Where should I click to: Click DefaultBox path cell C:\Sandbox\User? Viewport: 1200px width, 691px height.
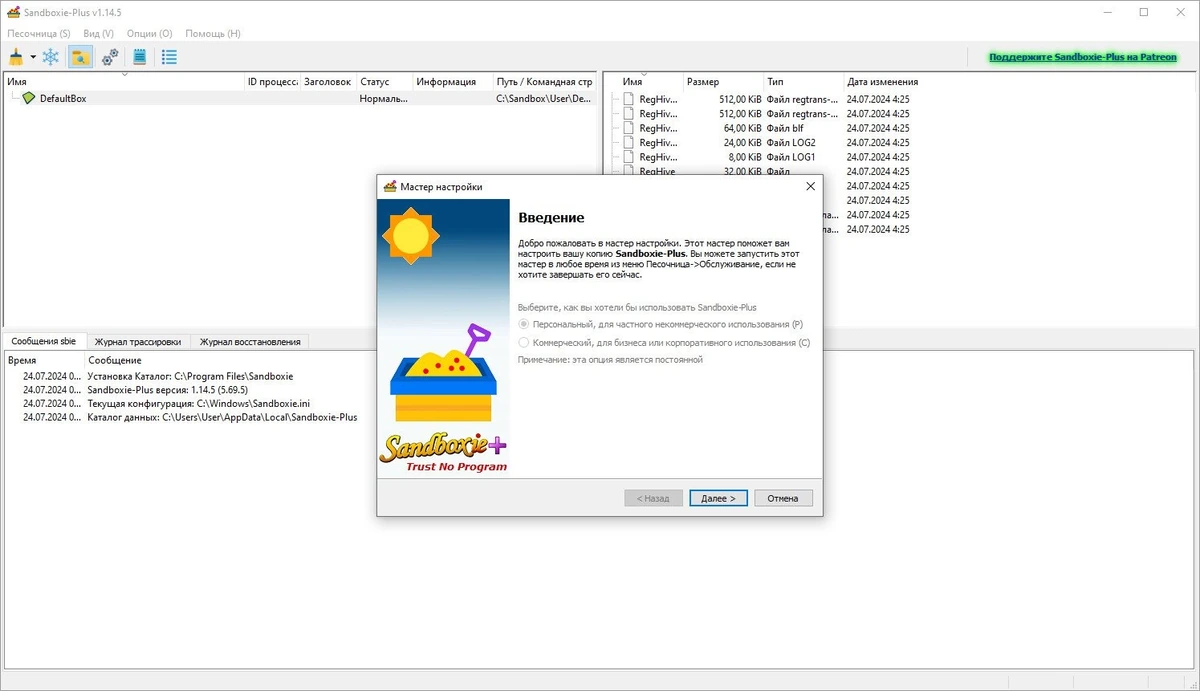point(545,98)
